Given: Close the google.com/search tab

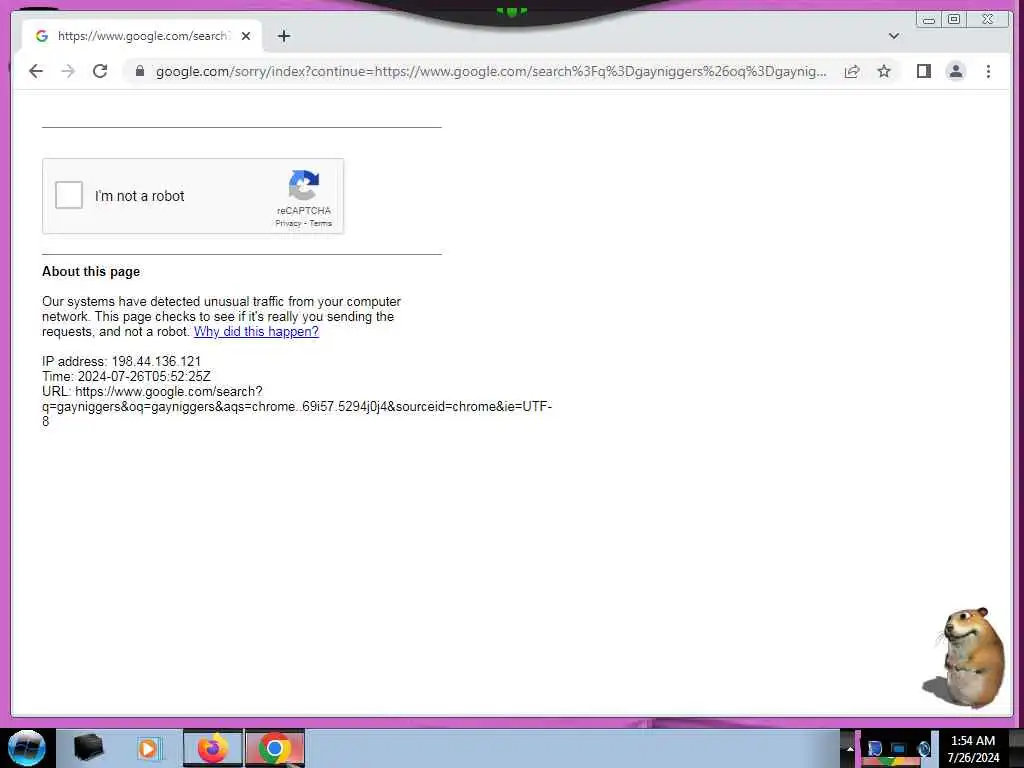Looking at the screenshot, I should pos(246,36).
